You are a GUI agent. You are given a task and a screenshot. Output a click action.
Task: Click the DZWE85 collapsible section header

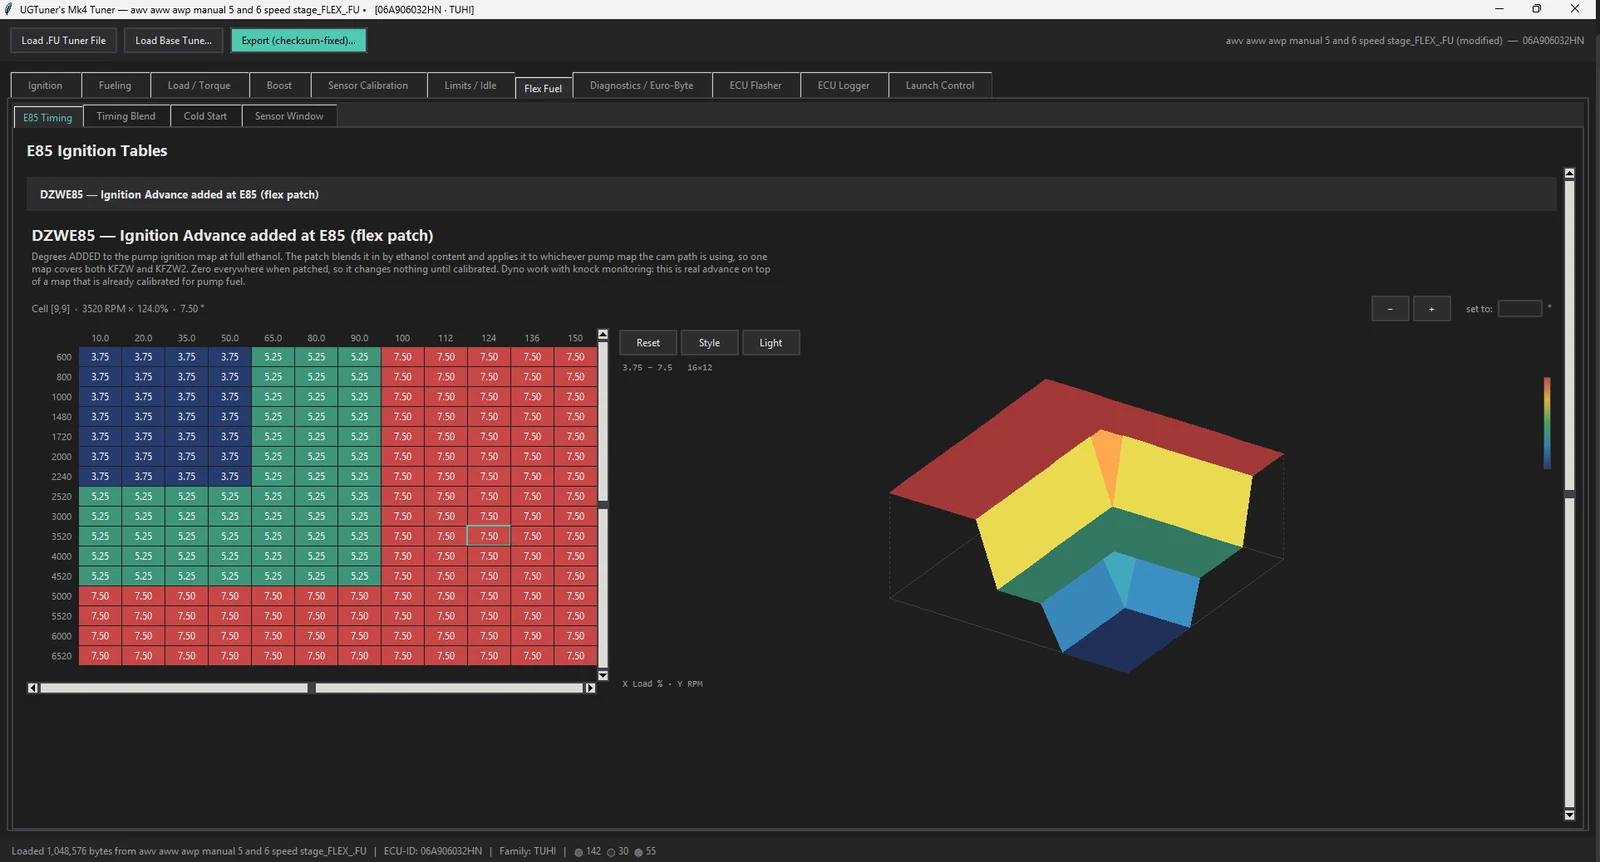pos(791,194)
